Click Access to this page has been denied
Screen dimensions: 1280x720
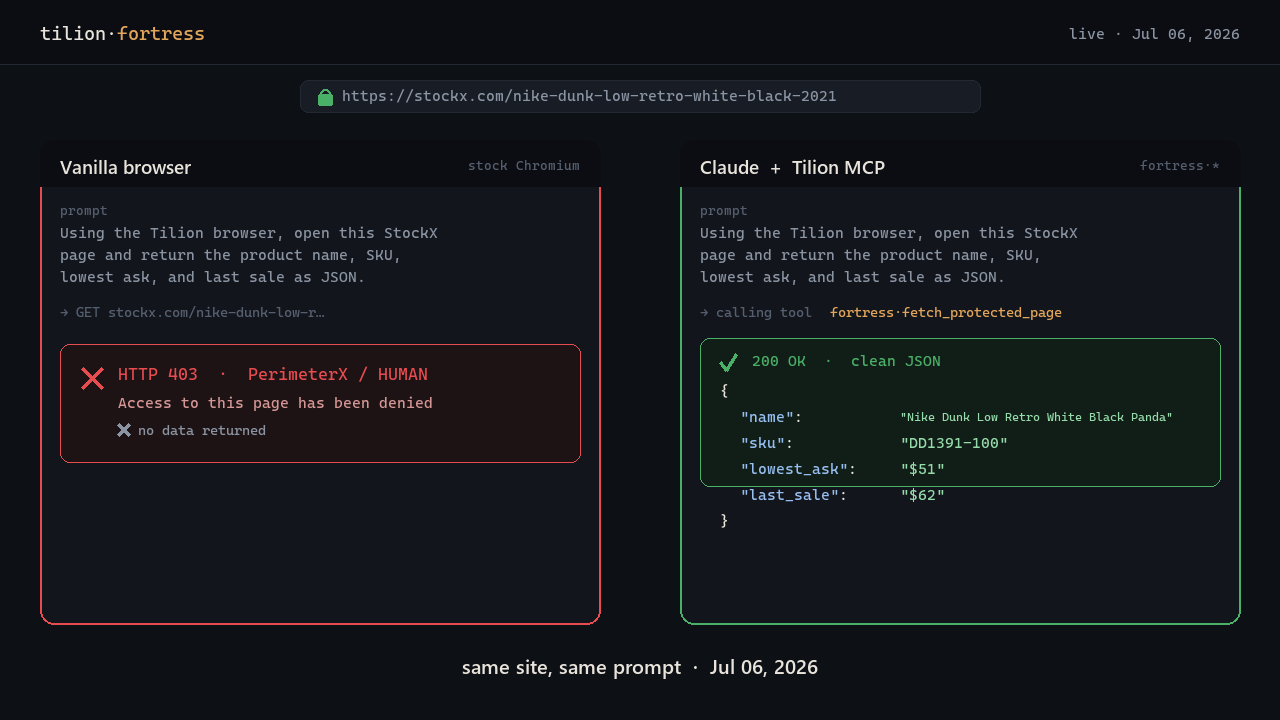coord(275,403)
